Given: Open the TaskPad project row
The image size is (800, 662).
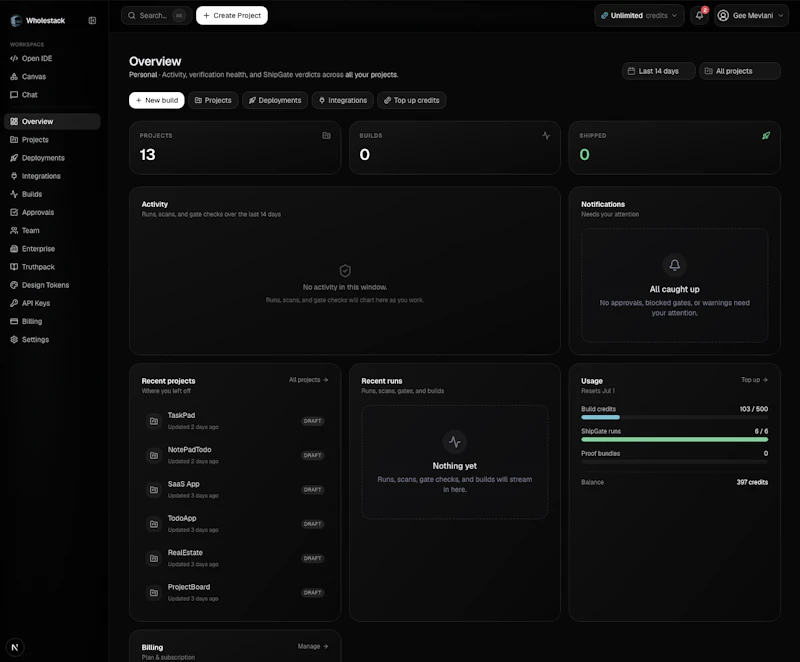Looking at the screenshot, I should tap(235, 421).
